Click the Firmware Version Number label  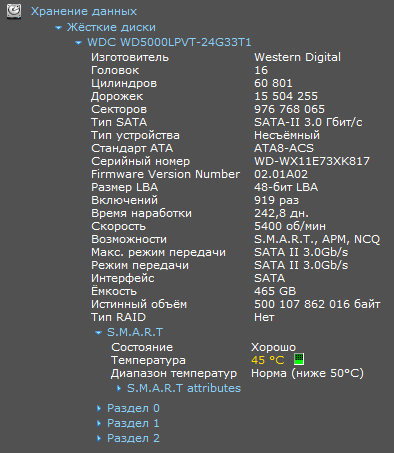tap(165, 174)
